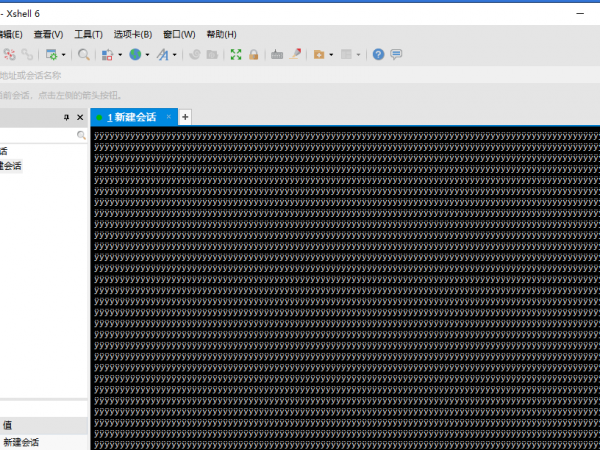Open the Help question mark icon

point(378,54)
